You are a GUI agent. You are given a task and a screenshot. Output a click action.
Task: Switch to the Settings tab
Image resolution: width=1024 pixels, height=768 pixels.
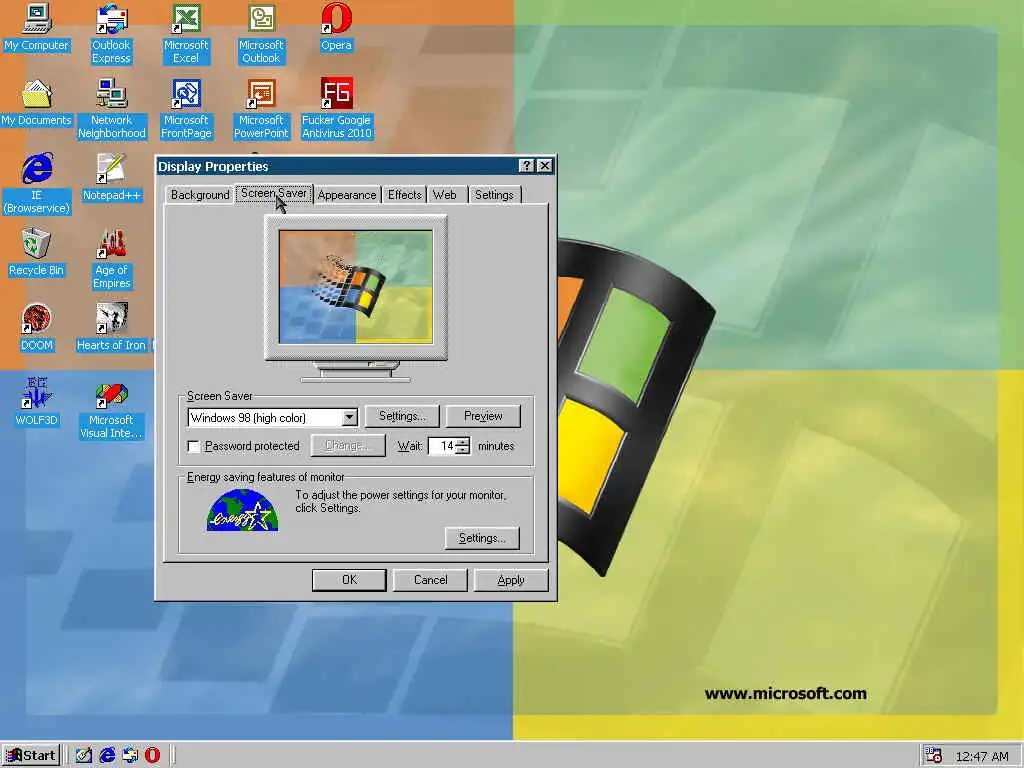[494, 195]
